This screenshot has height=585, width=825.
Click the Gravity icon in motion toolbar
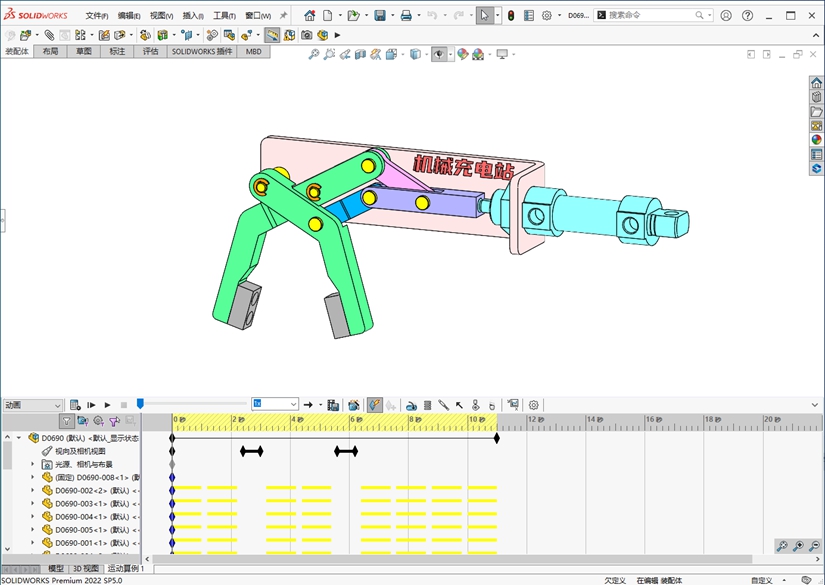[491, 405]
